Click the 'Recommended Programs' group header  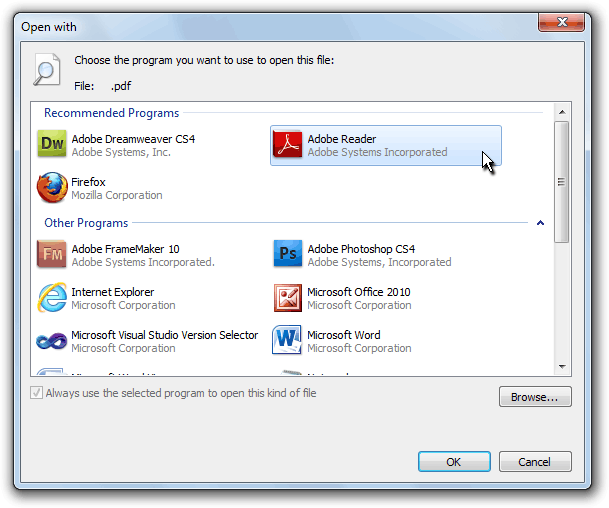tap(111, 113)
